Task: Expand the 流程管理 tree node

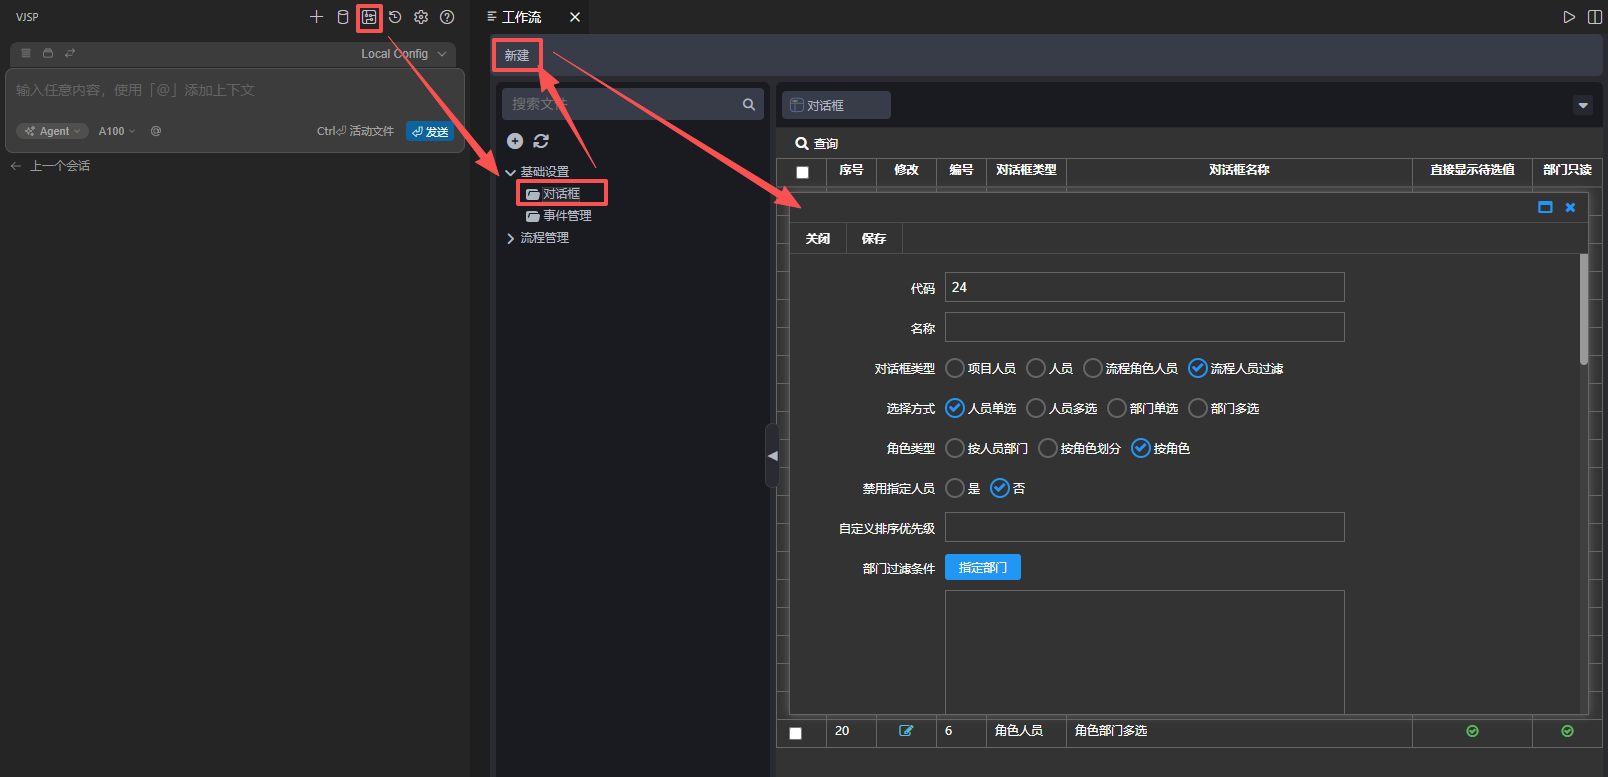Action: point(511,238)
